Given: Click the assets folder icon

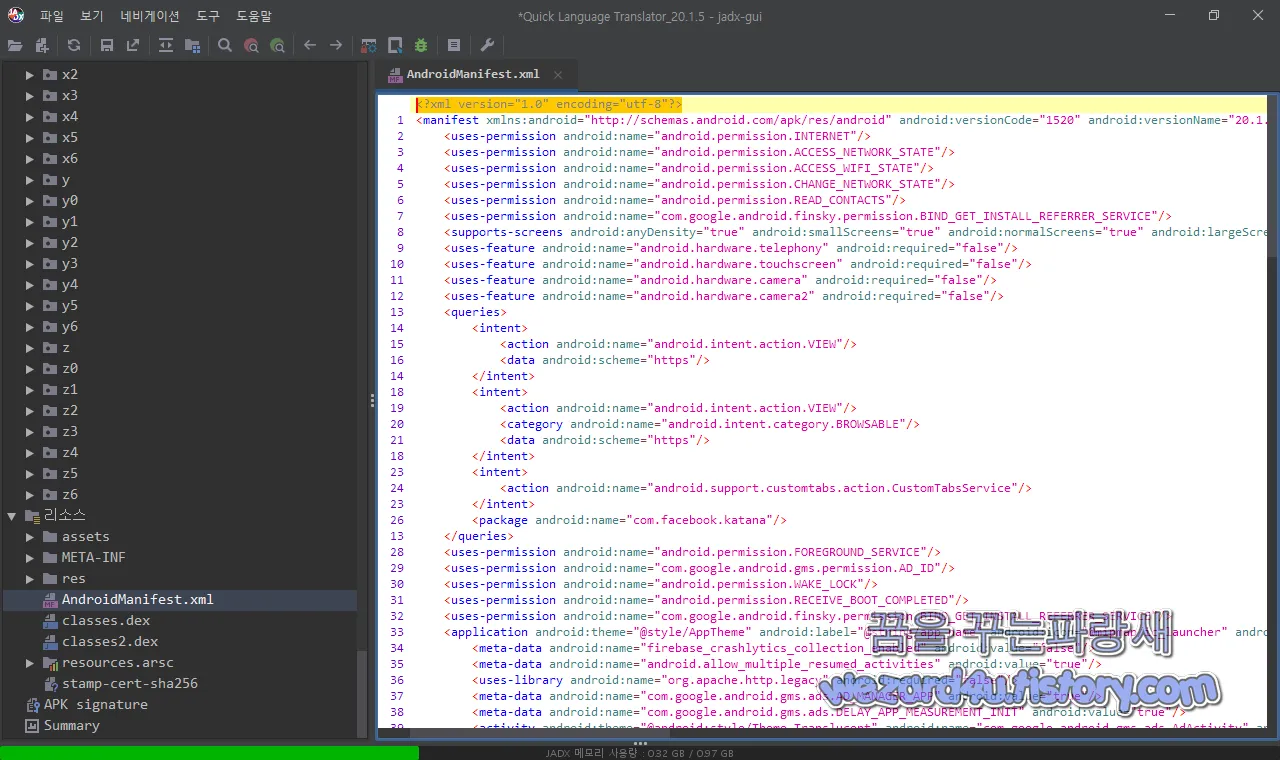Looking at the screenshot, I should click(50, 537).
